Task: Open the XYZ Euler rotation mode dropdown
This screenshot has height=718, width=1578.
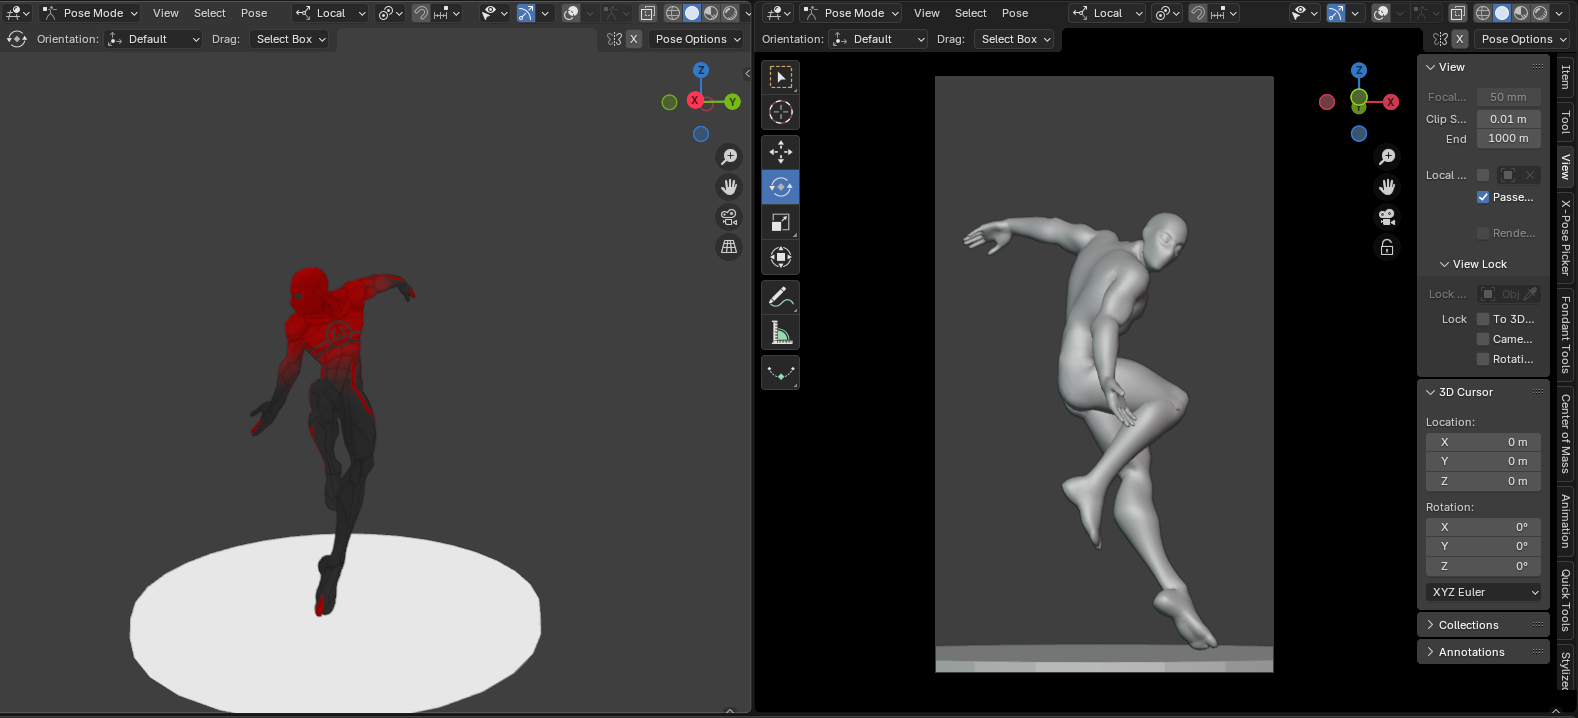Action: [x=1484, y=592]
